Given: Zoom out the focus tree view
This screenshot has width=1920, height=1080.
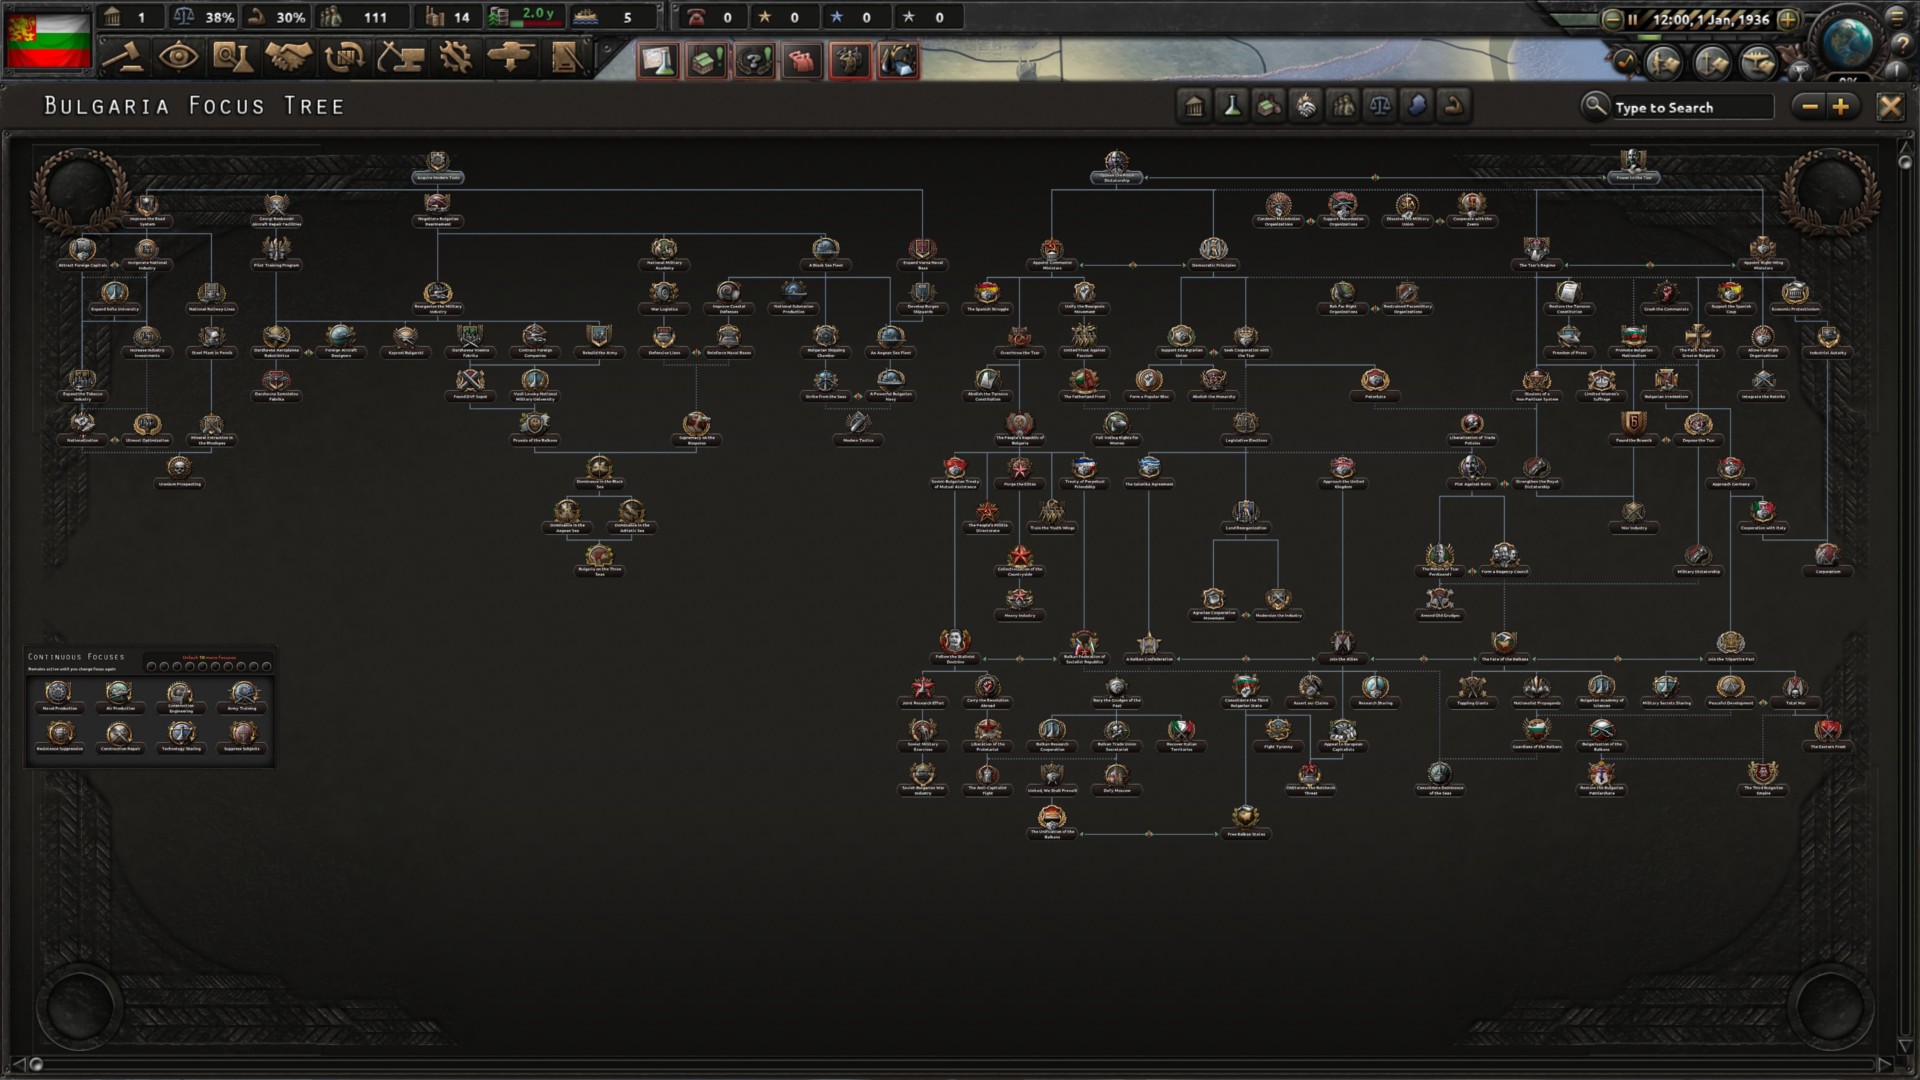Looking at the screenshot, I should 1809,106.
